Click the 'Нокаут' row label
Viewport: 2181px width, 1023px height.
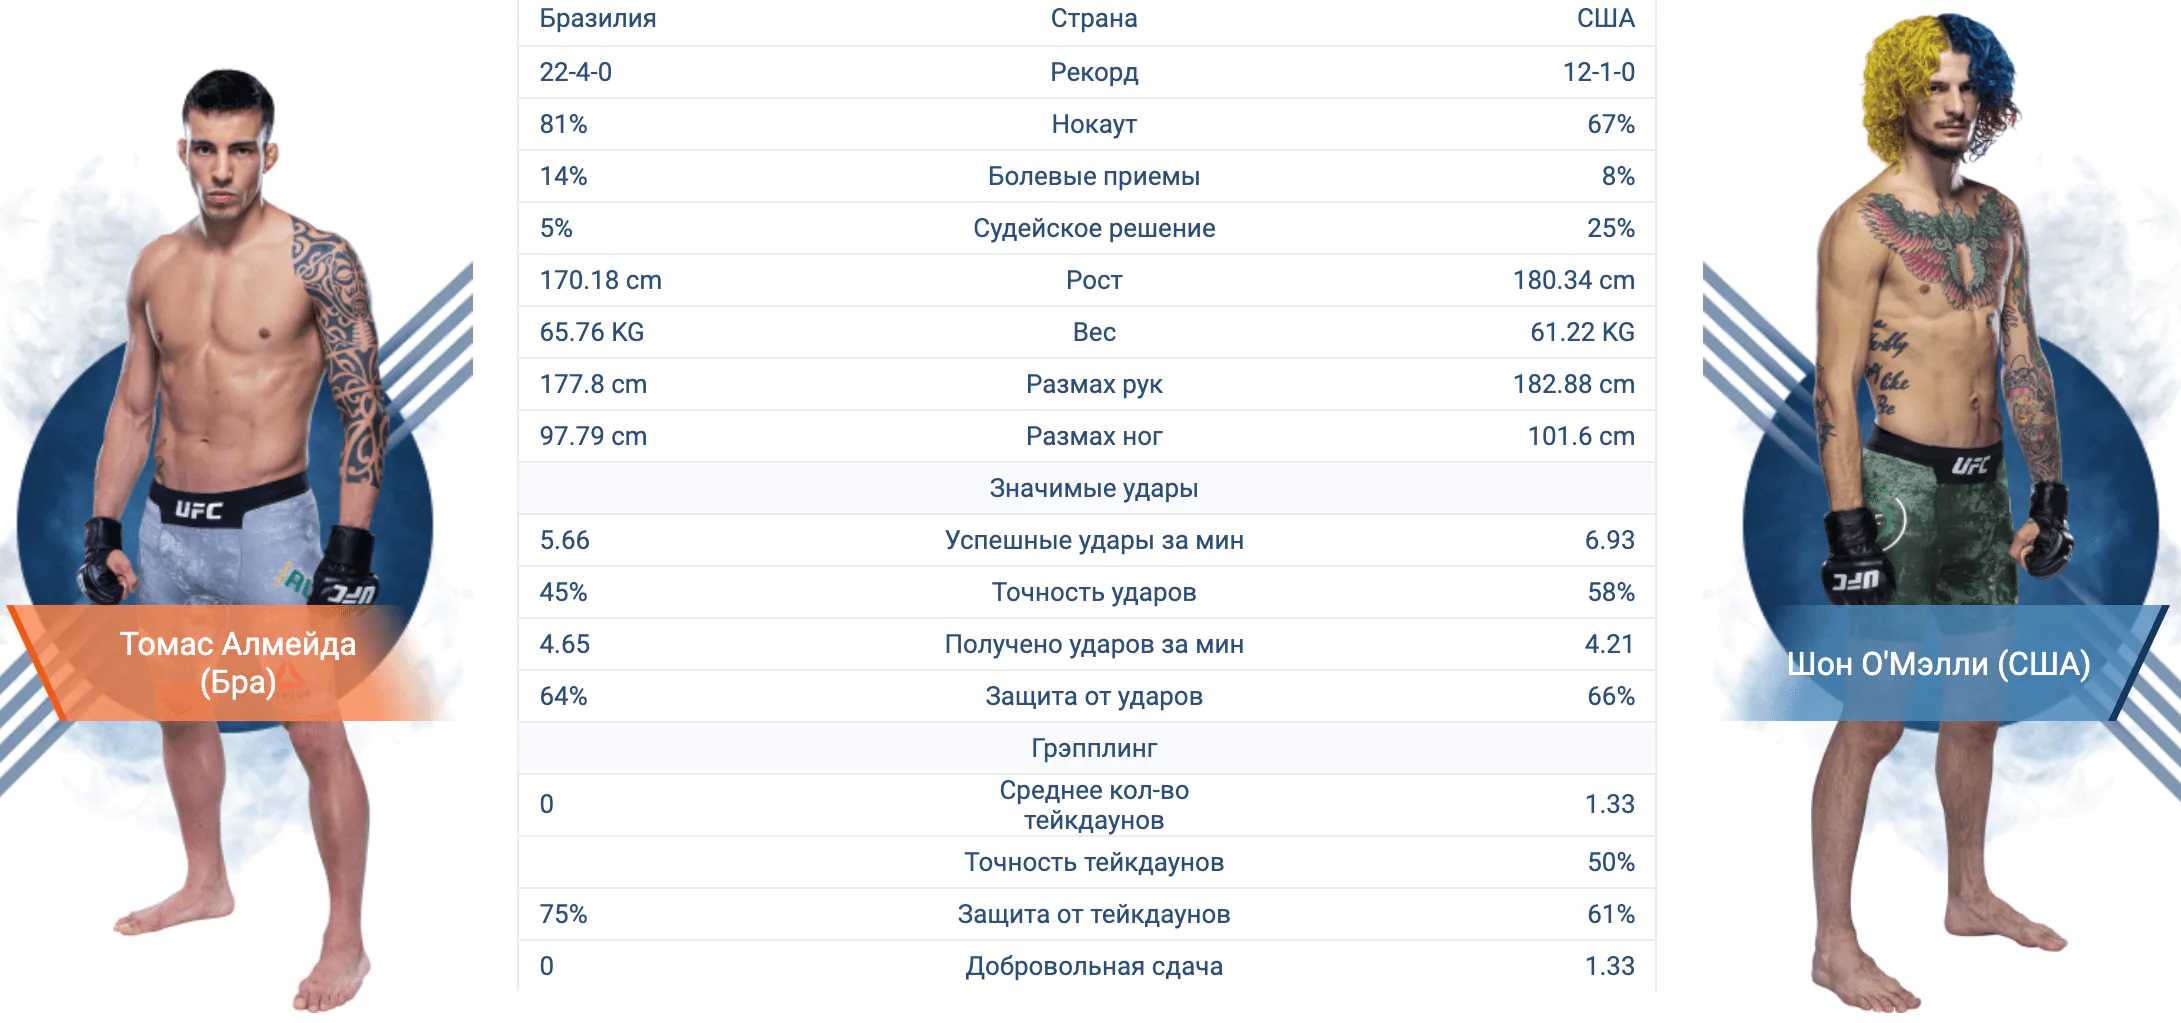[1094, 124]
